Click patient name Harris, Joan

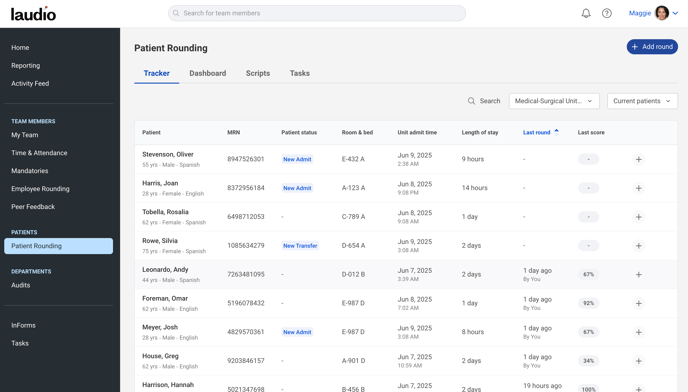pyautogui.click(x=160, y=183)
